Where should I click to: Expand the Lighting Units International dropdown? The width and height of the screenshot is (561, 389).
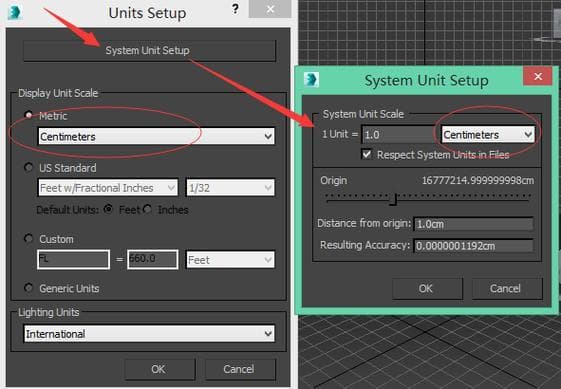[x=149, y=334]
